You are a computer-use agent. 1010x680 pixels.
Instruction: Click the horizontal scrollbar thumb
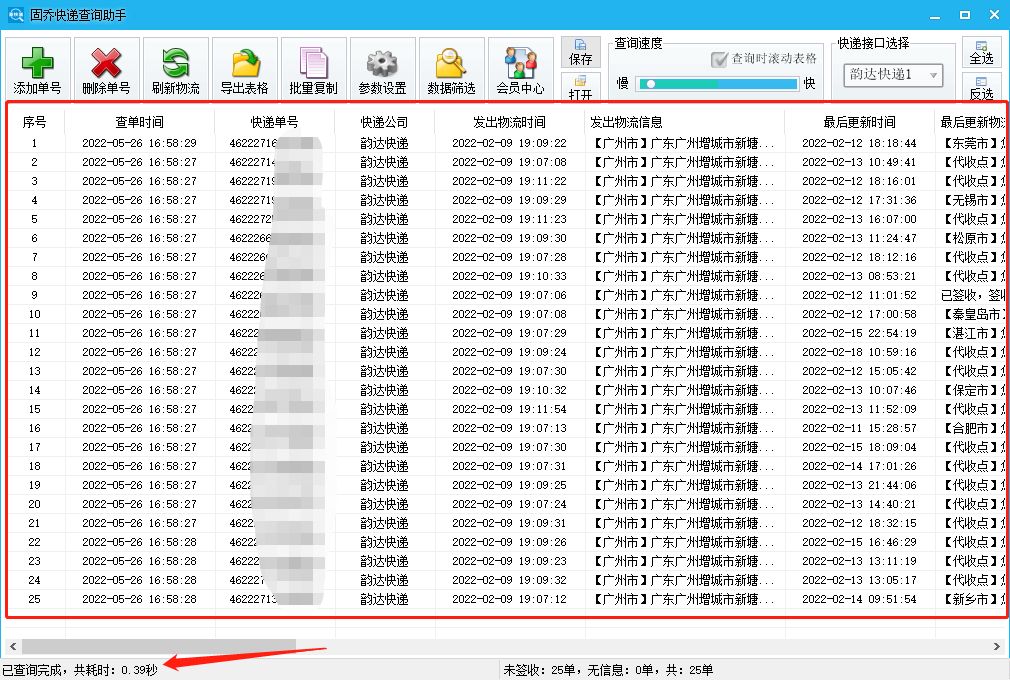pos(158,646)
